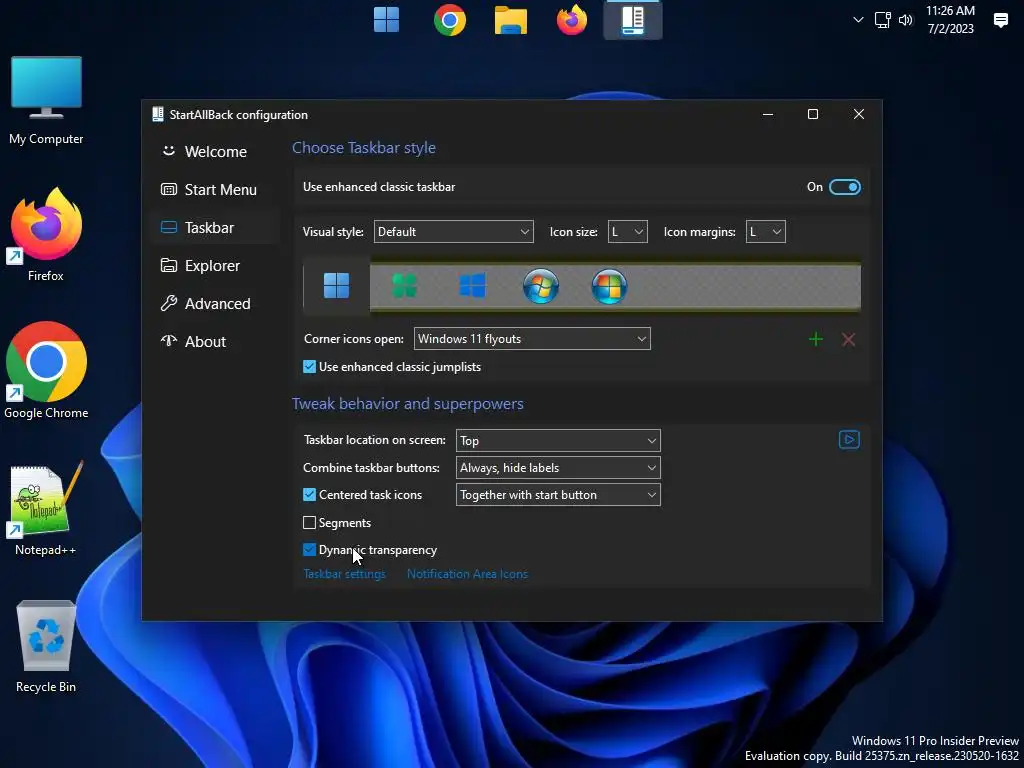Open the network tray icon
The height and width of the screenshot is (768, 1024).
click(883, 20)
